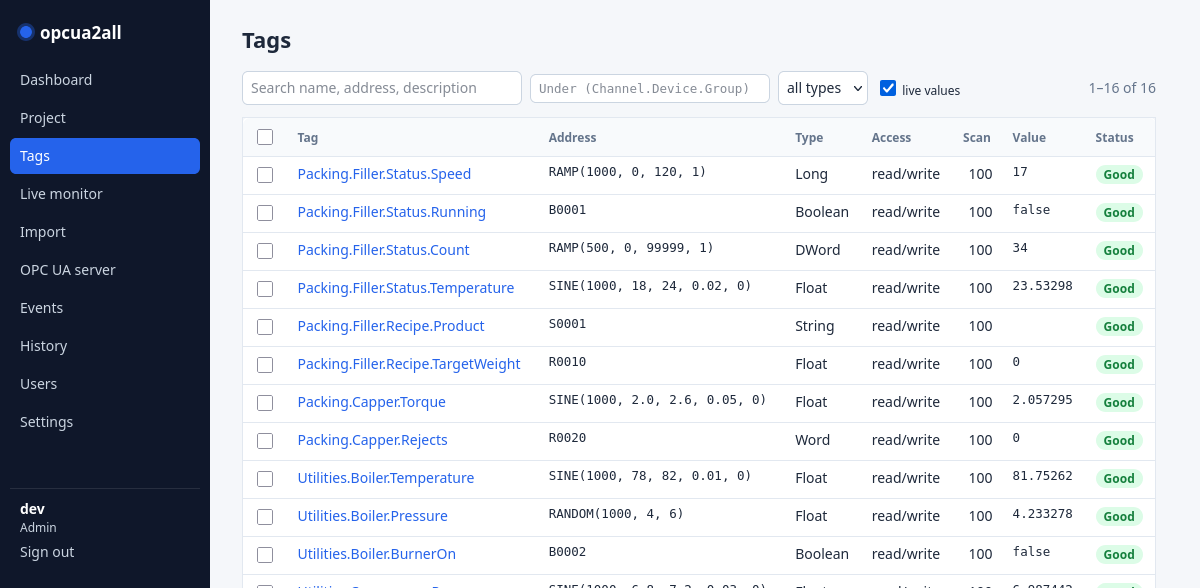The image size is (1200, 588).
Task: Tick the Utilities.Boiler.BurnerOn row checkbox
Action: tap(265, 555)
